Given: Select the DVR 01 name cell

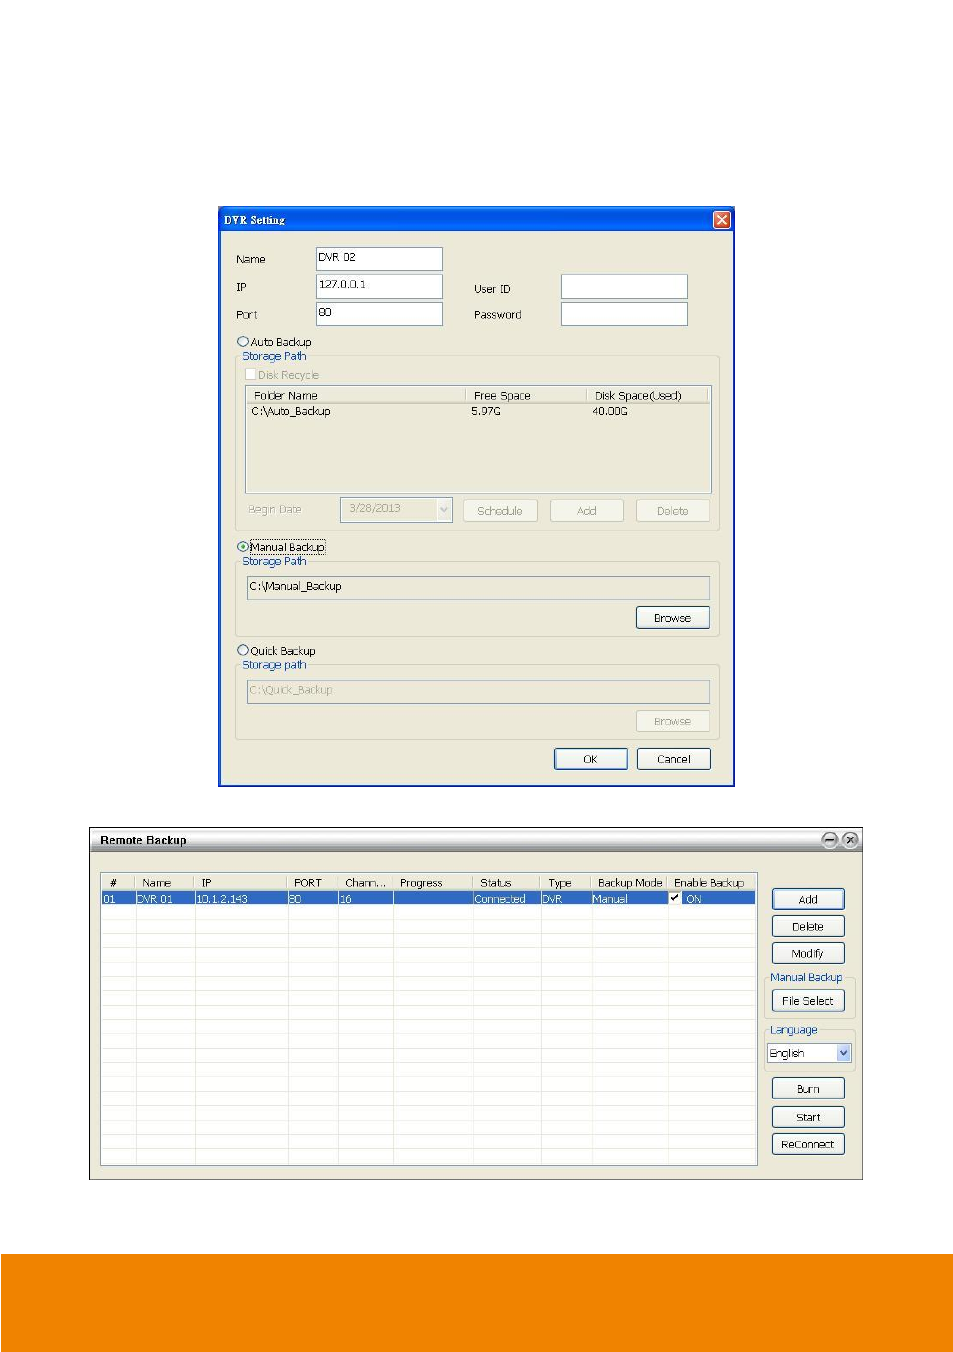Looking at the screenshot, I should click(x=165, y=898).
